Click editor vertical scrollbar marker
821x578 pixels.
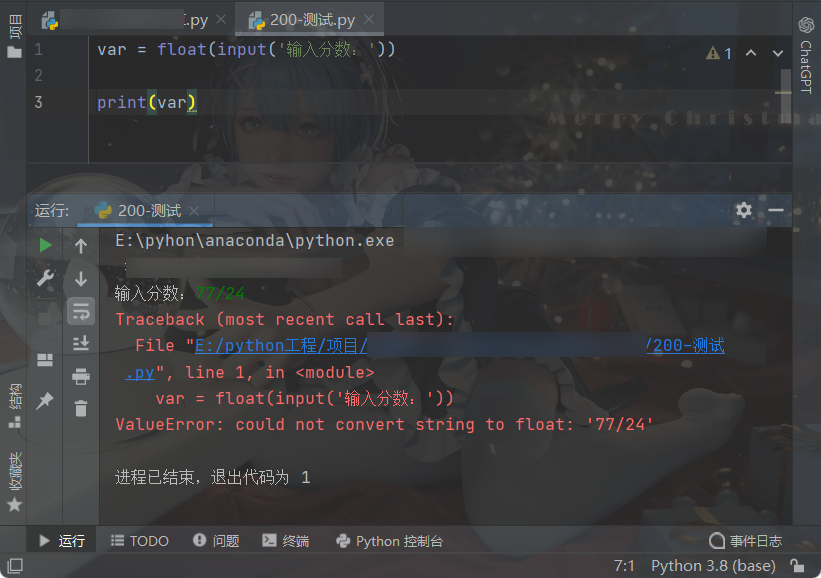pyautogui.click(x=783, y=93)
